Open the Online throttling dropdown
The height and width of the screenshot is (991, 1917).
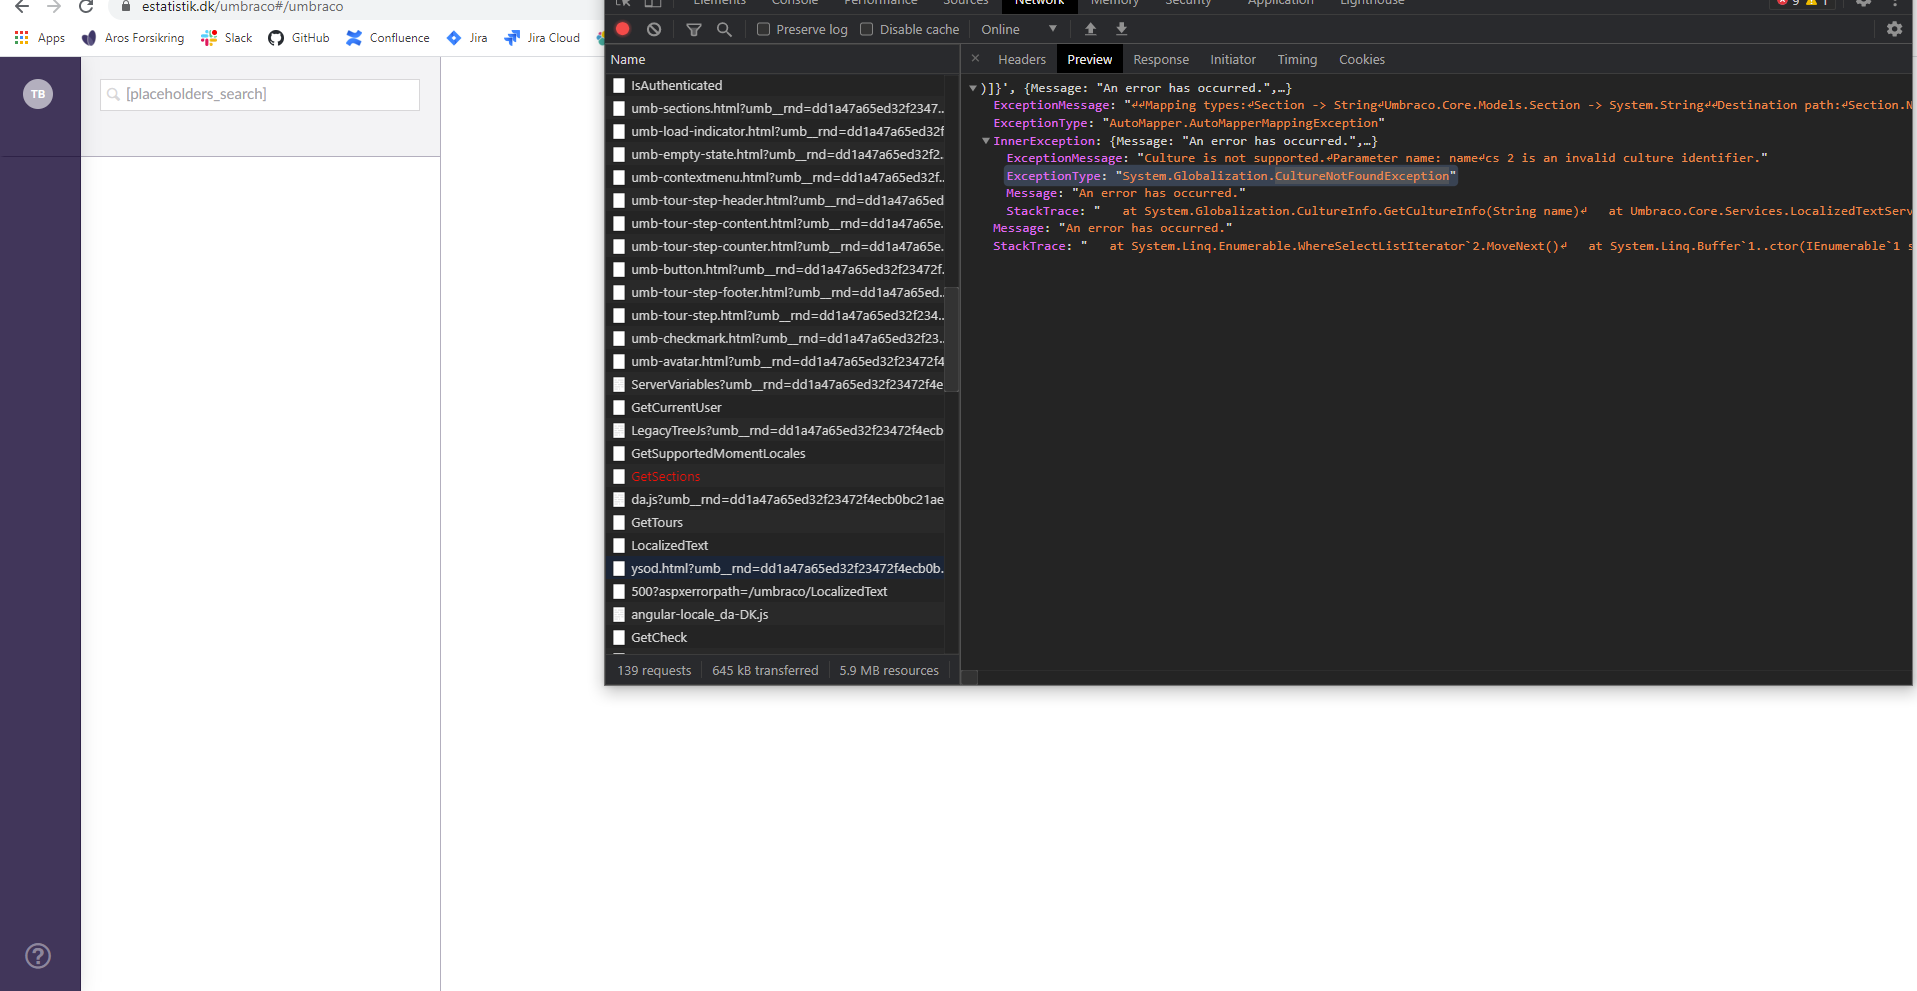click(x=1018, y=29)
